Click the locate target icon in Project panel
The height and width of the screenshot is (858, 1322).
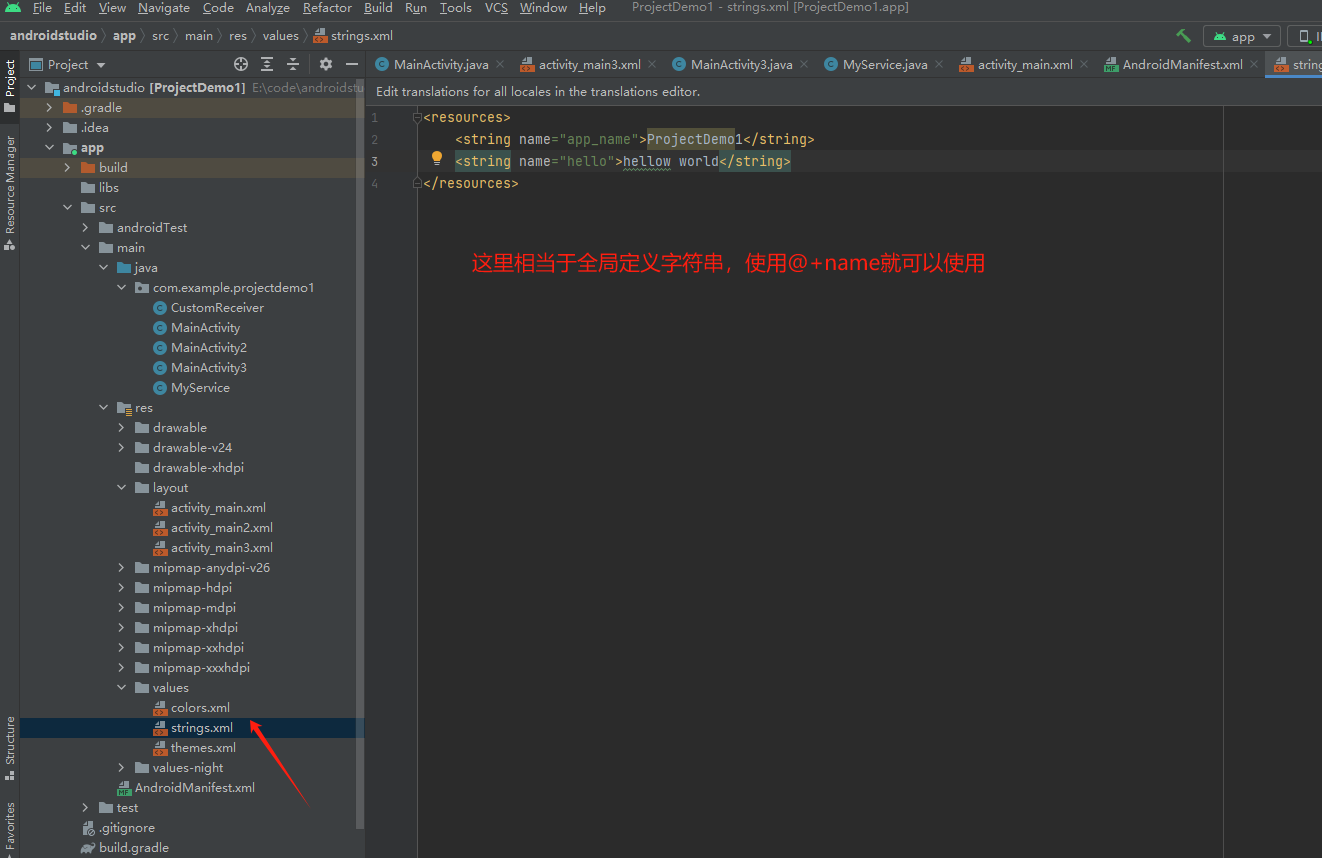click(241, 64)
